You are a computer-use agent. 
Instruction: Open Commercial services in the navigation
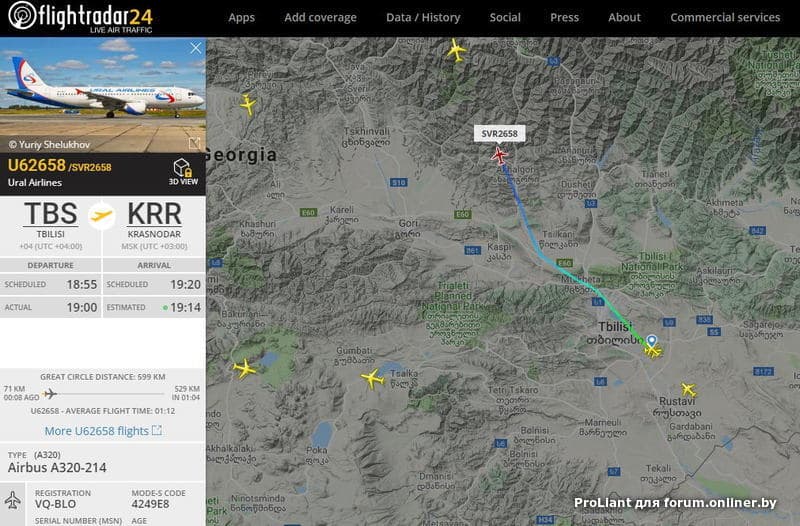(725, 17)
